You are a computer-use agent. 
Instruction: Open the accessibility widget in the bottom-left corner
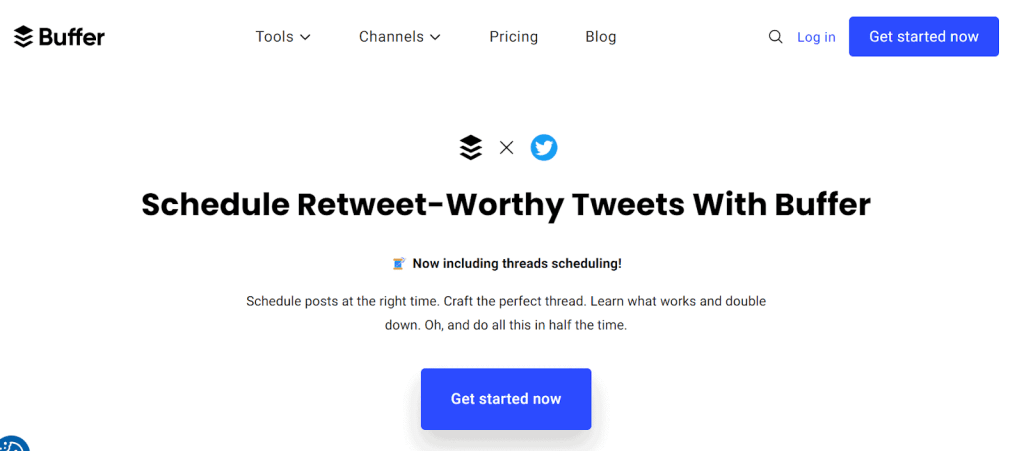[x=12, y=443]
